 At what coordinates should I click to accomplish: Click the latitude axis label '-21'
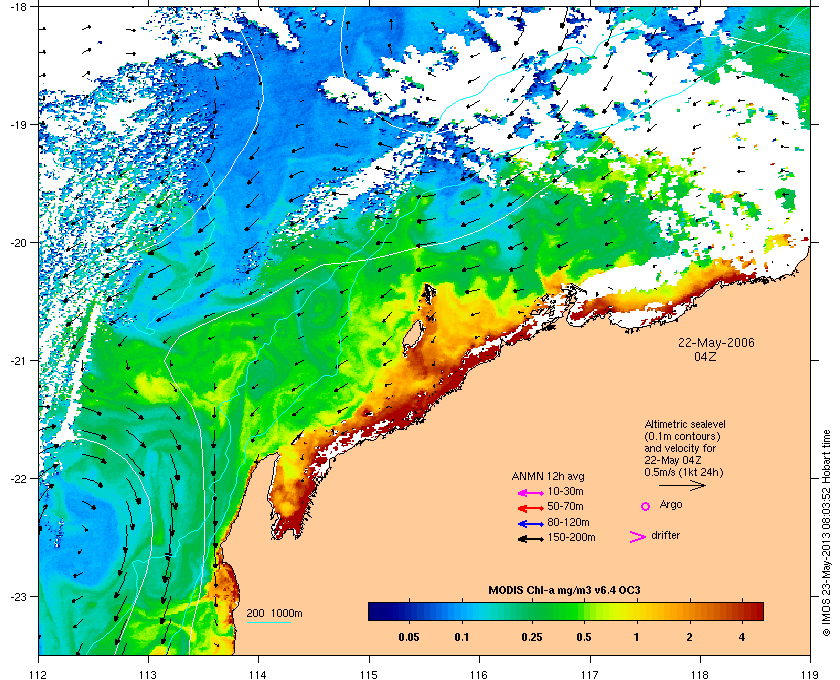18,361
